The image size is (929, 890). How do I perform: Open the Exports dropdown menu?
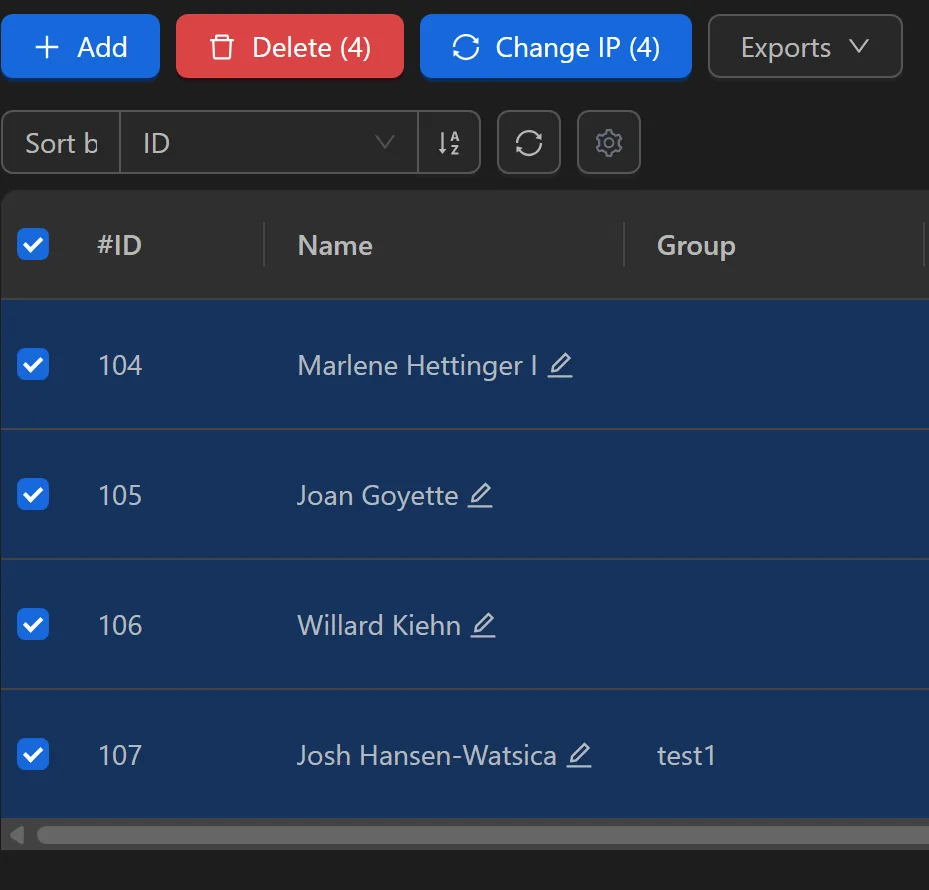point(805,47)
